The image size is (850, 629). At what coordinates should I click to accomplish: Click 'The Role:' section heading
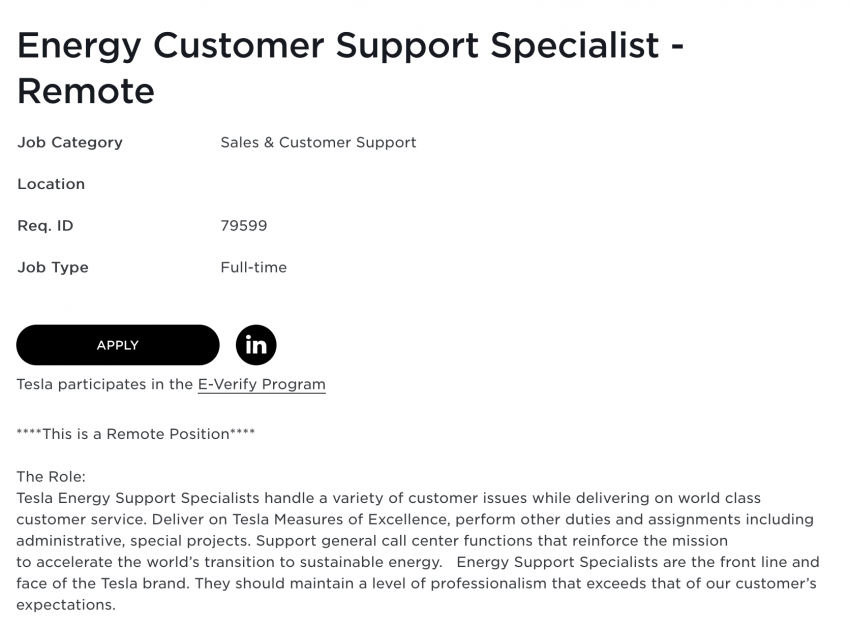click(51, 477)
